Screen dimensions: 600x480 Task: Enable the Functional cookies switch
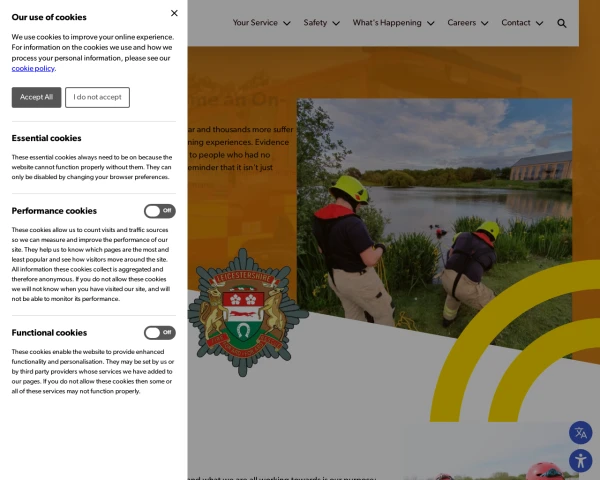pos(159,333)
